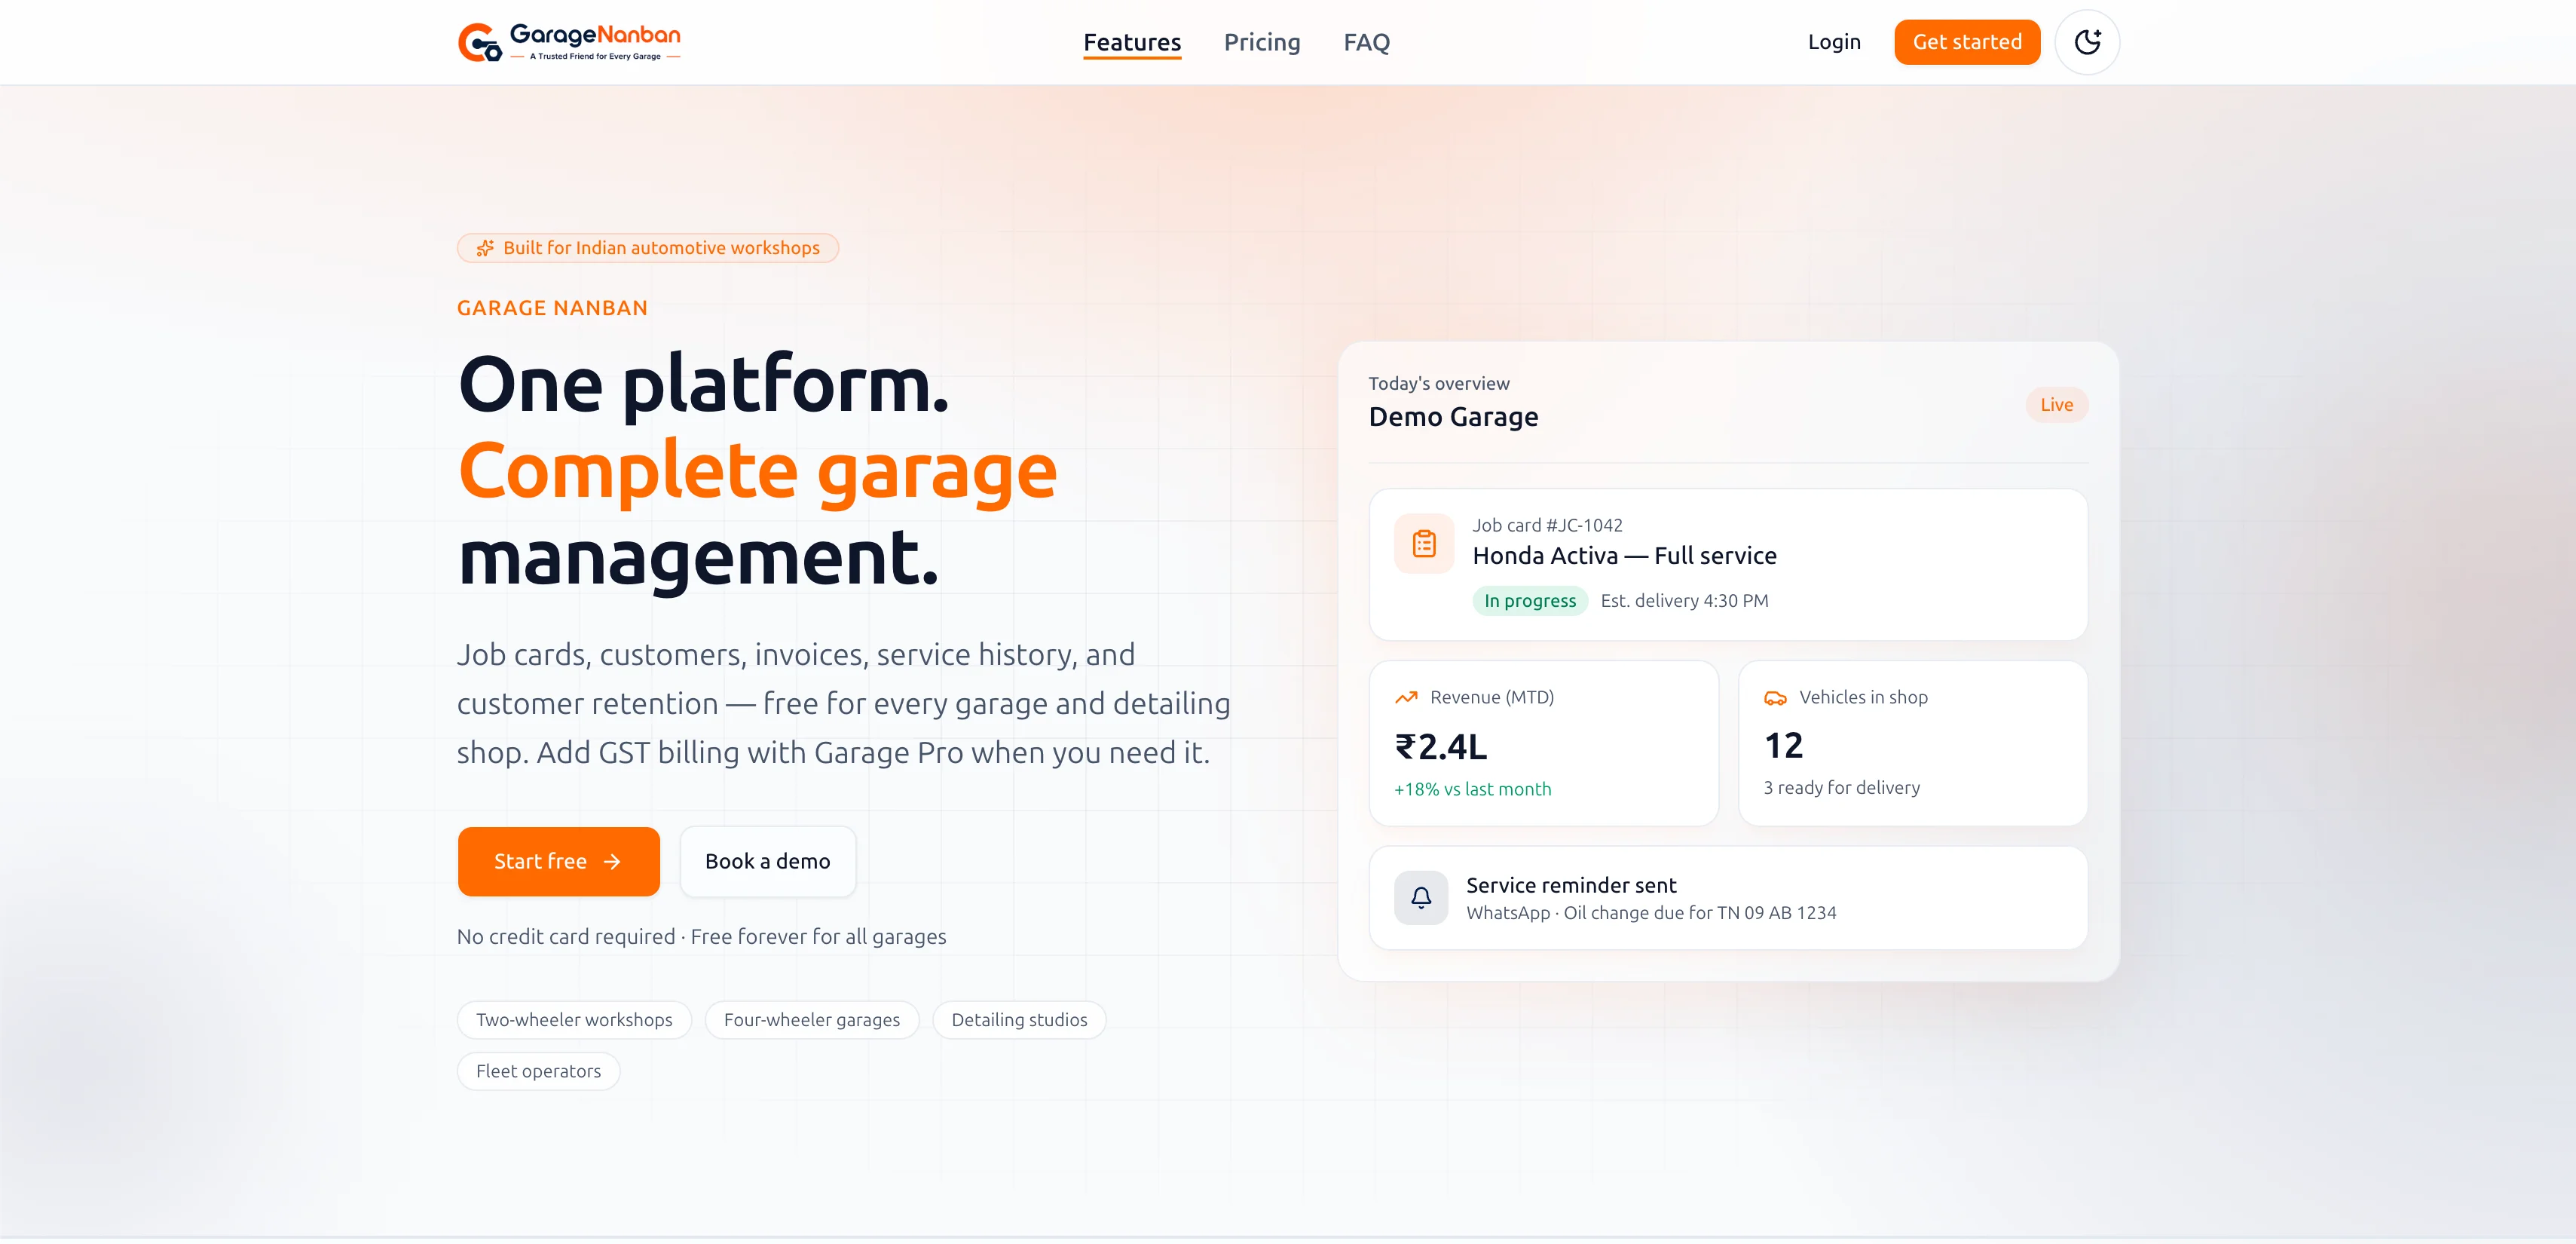Screen dimensions: 2576x1244
Task: Click the sparkle icon in workshops badge
Action: [x=485, y=248]
